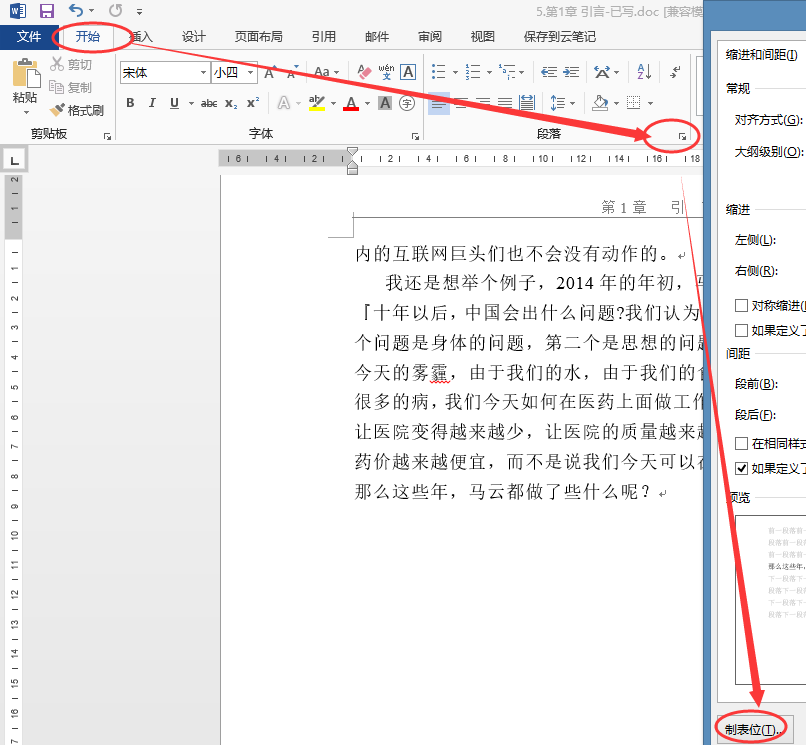The image size is (806, 745).
Task: Click the strikethrough abc icon
Action: 209,103
